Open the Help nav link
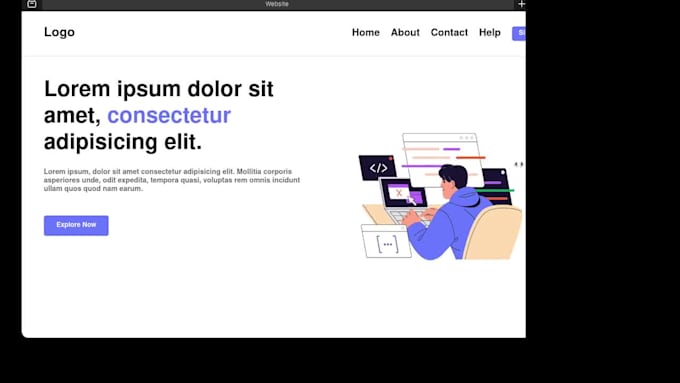Viewport: 680px width, 383px height. pyautogui.click(x=490, y=33)
